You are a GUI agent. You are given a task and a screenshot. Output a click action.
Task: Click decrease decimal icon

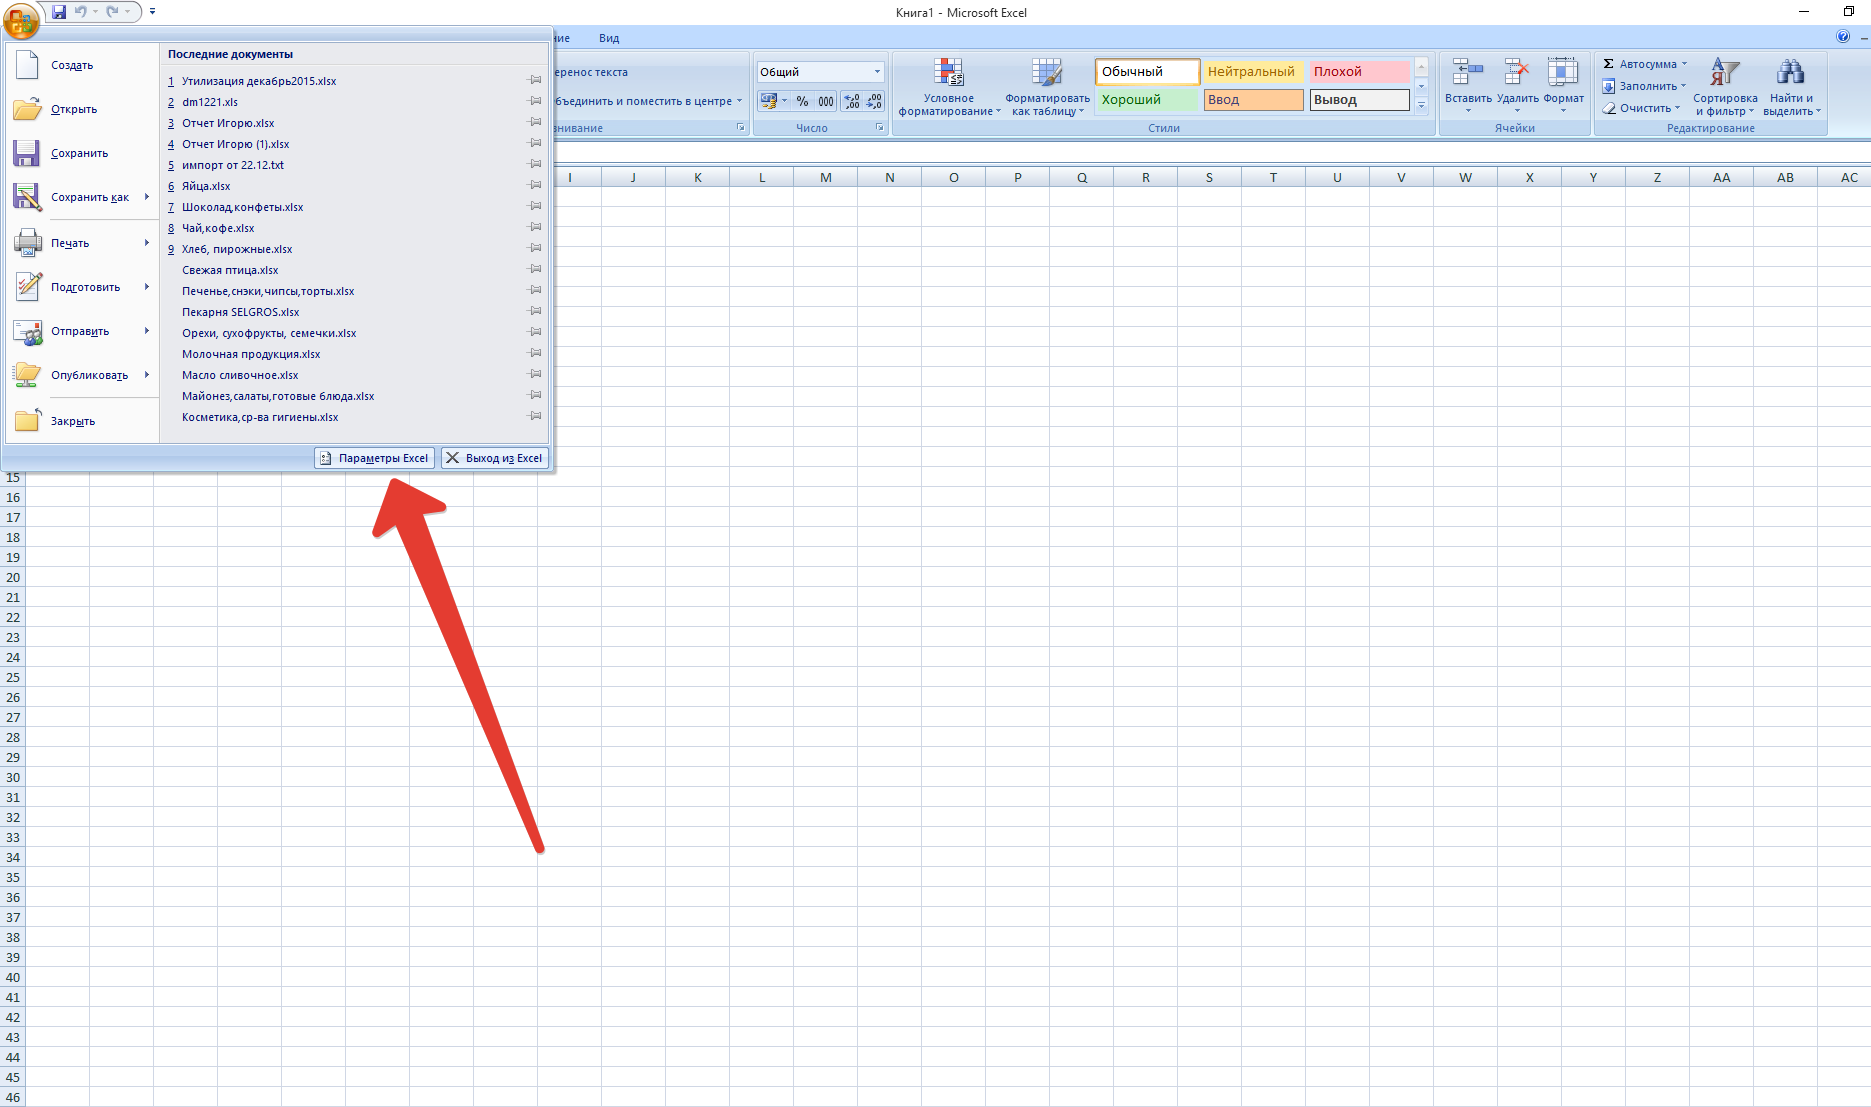(x=874, y=101)
